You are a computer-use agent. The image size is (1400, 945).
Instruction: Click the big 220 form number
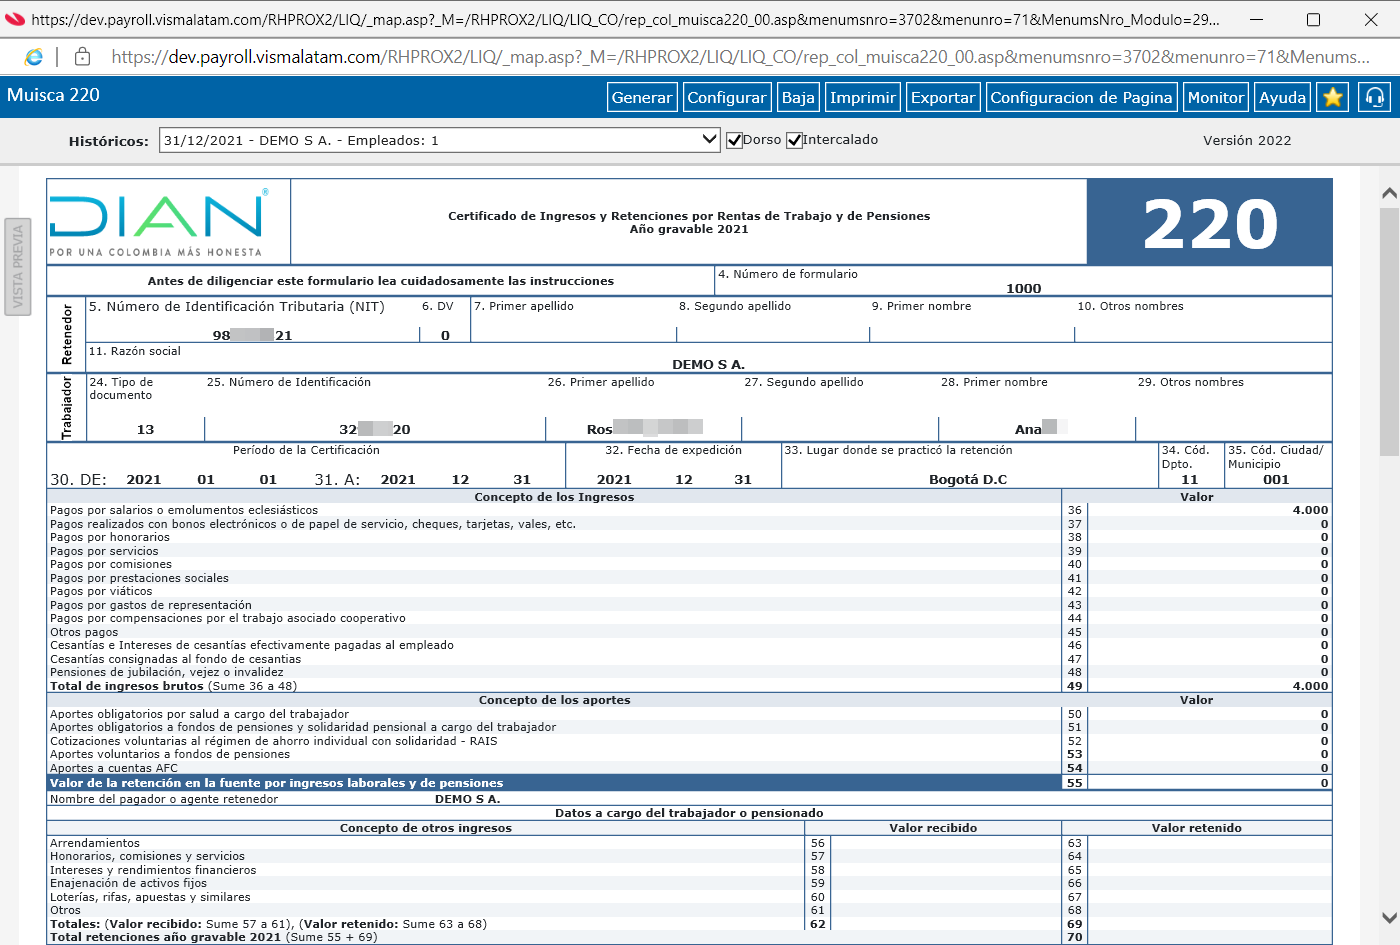point(1210,223)
